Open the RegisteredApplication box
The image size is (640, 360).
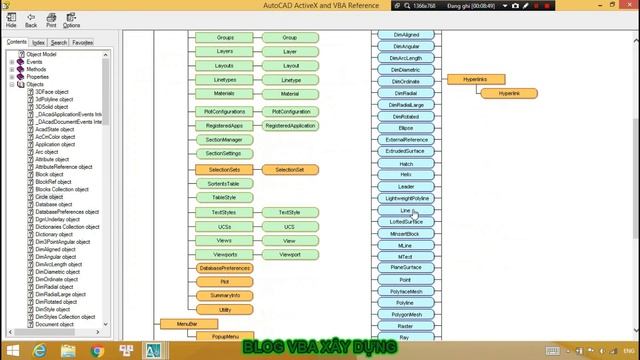tap(290, 126)
